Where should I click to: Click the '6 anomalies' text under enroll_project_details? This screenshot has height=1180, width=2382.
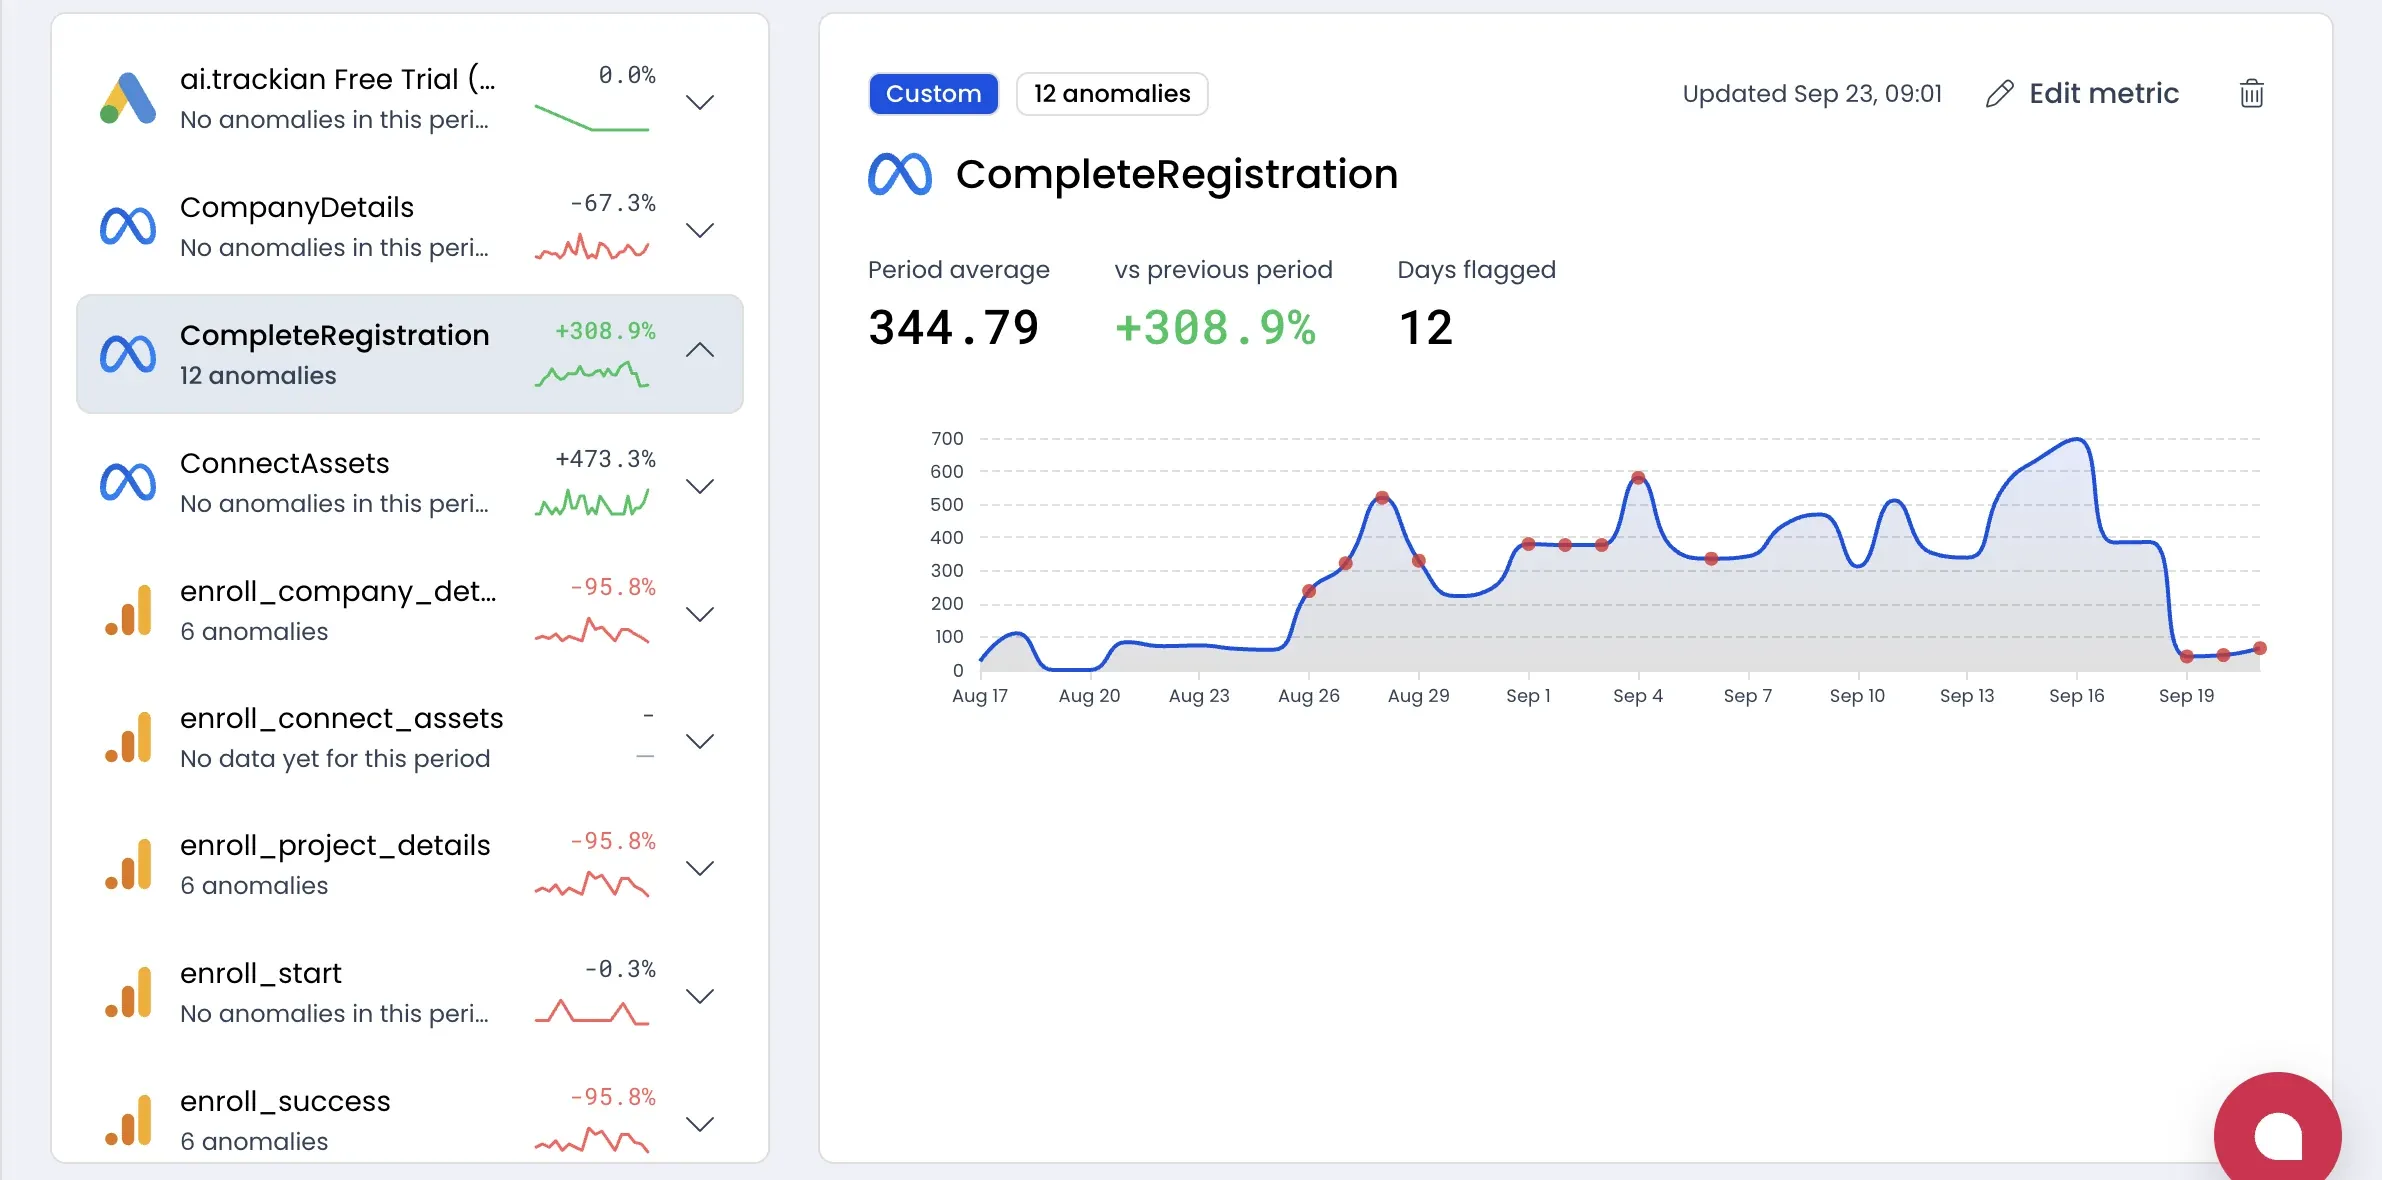254,886
